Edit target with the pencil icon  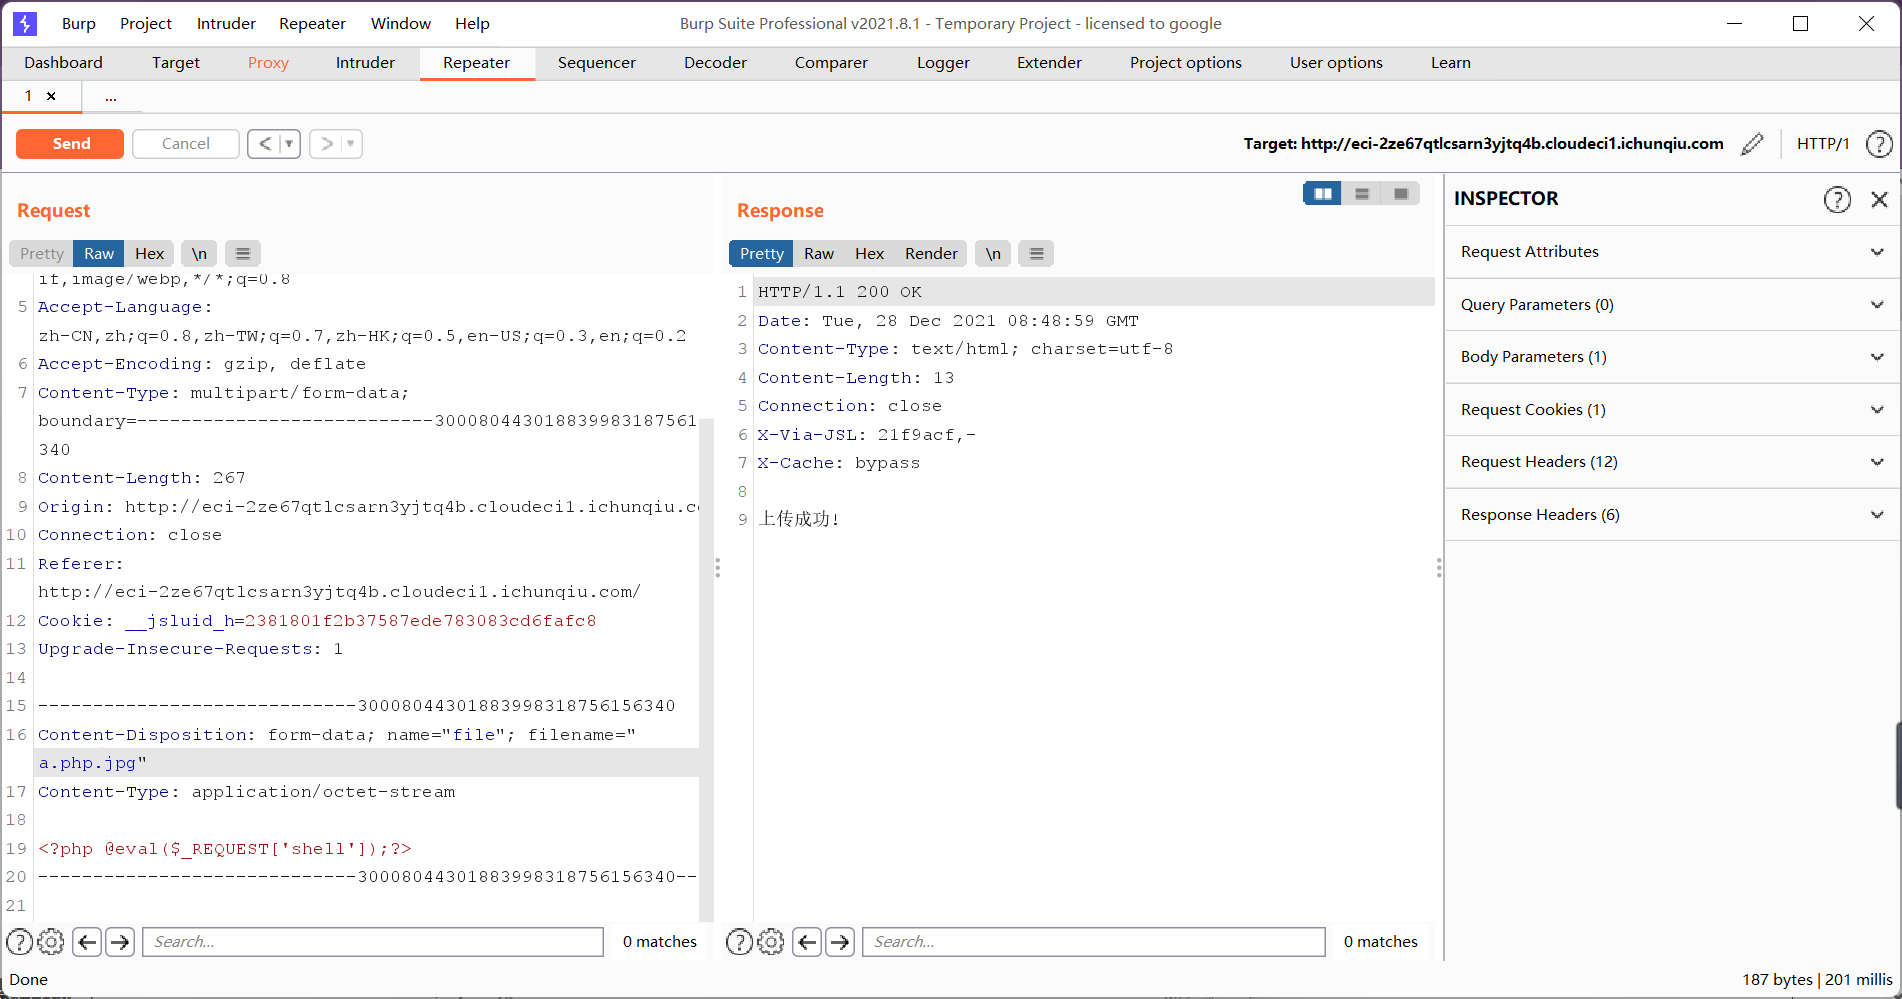[x=1752, y=144]
